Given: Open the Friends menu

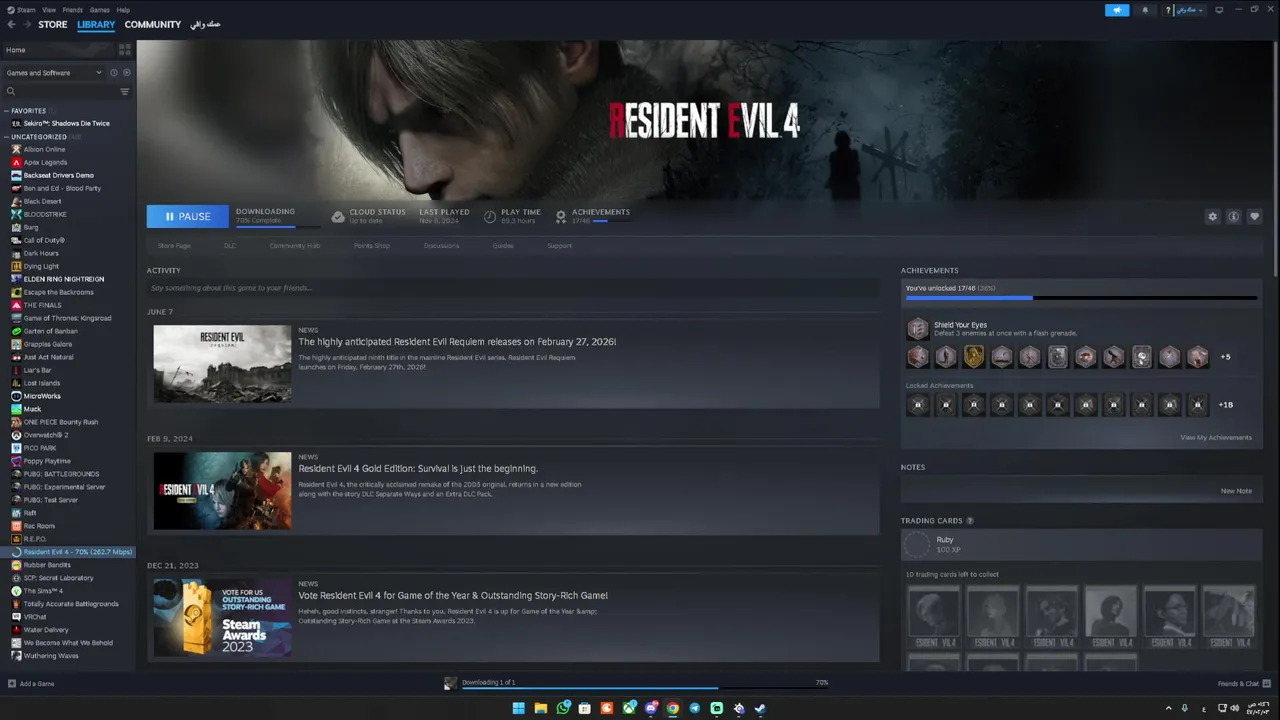Looking at the screenshot, I should (x=73, y=10).
